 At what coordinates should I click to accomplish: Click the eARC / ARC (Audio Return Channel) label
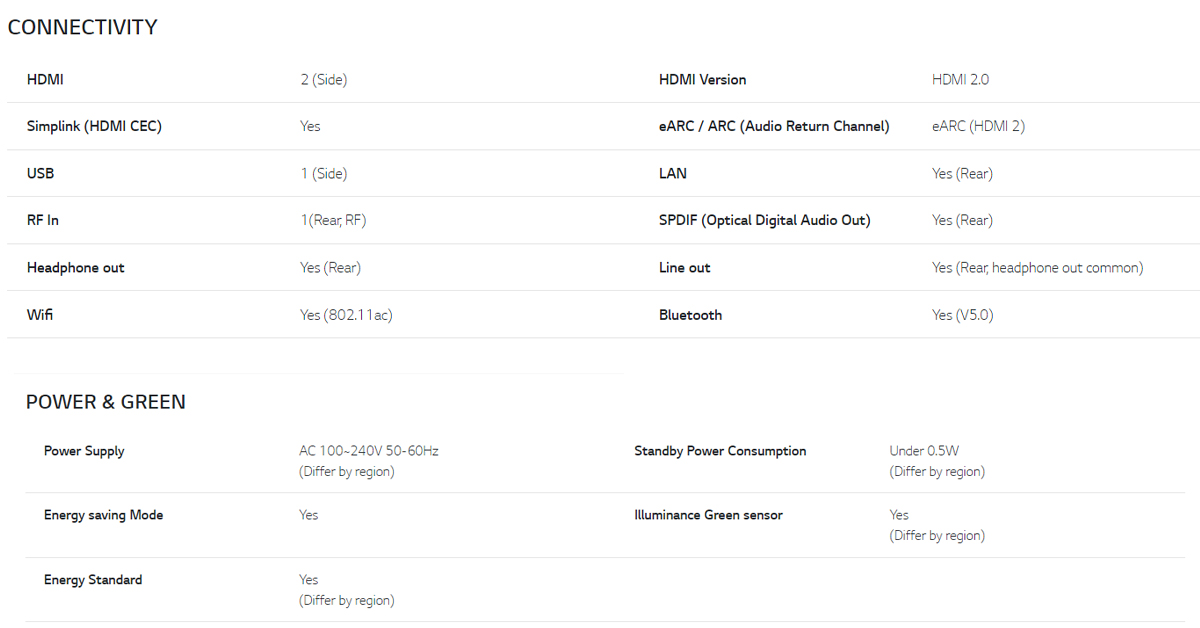coord(774,127)
